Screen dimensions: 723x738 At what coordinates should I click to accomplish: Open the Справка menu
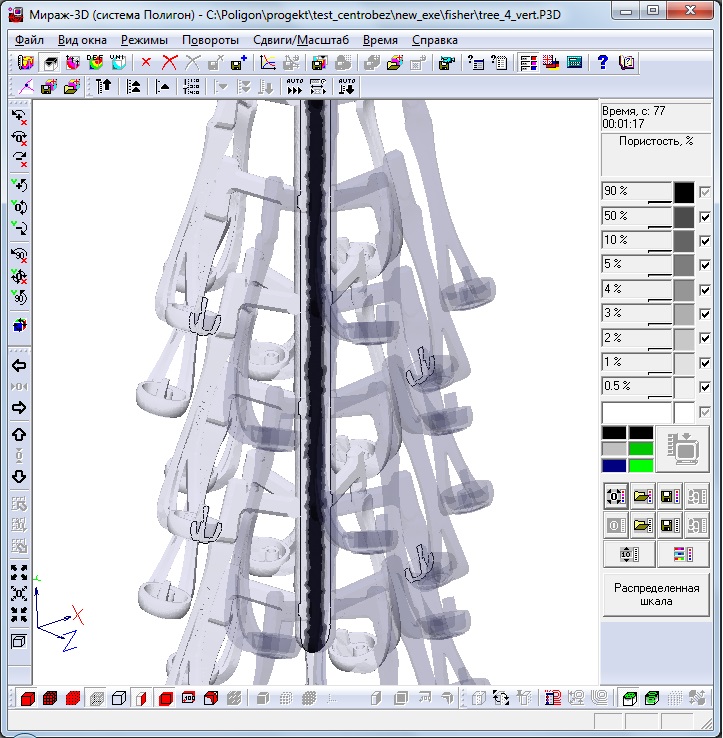point(434,40)
